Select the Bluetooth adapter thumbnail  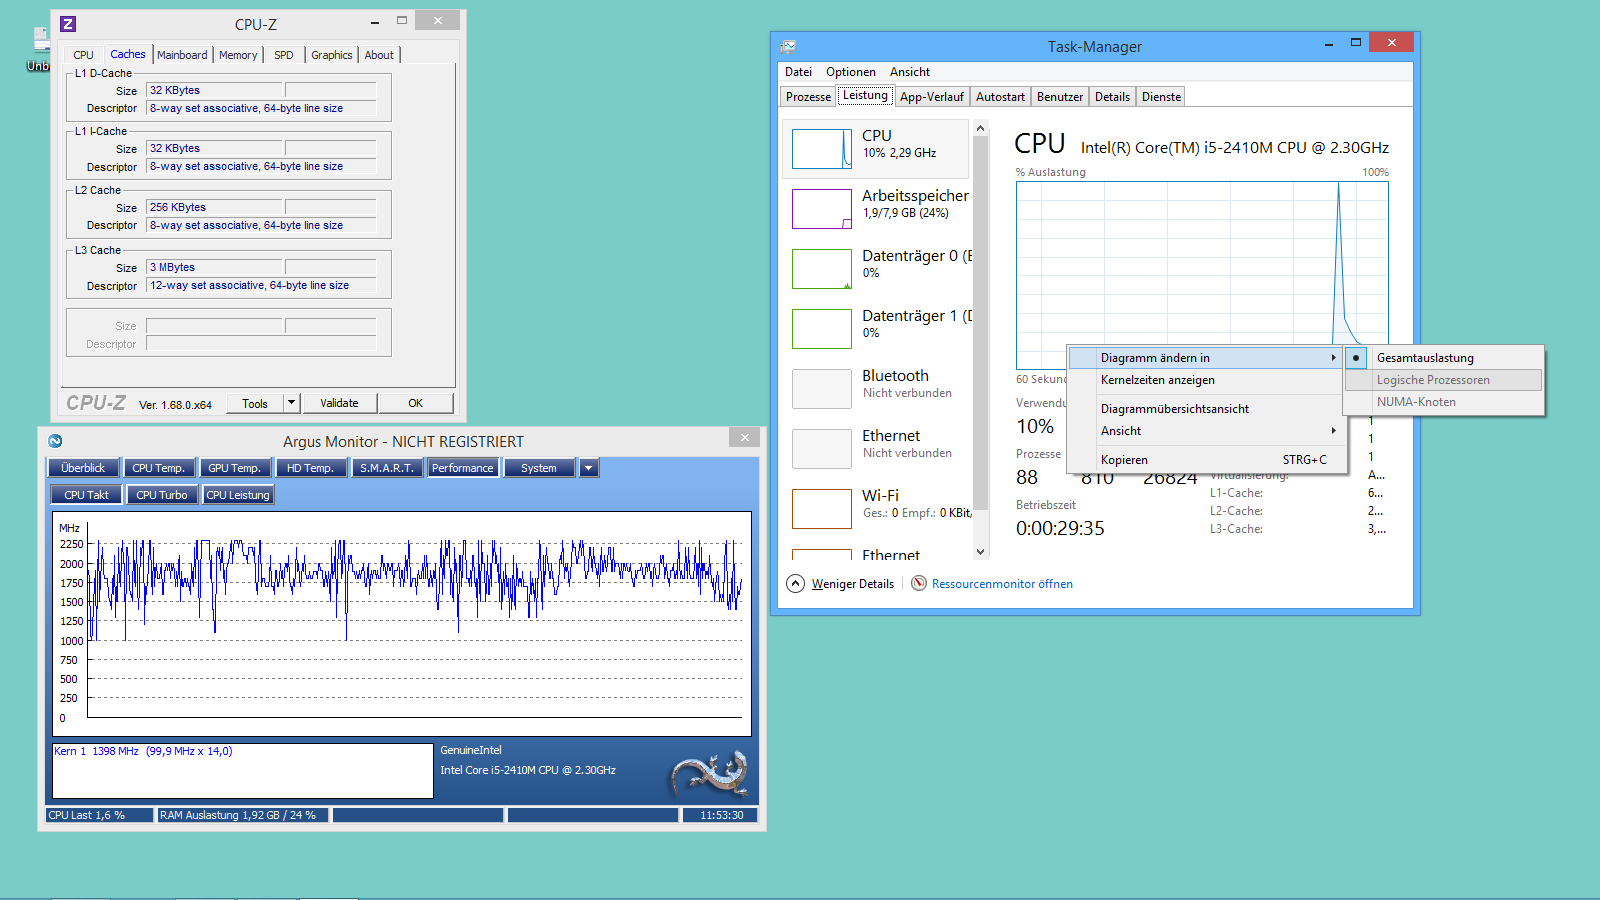pos(822,389)
